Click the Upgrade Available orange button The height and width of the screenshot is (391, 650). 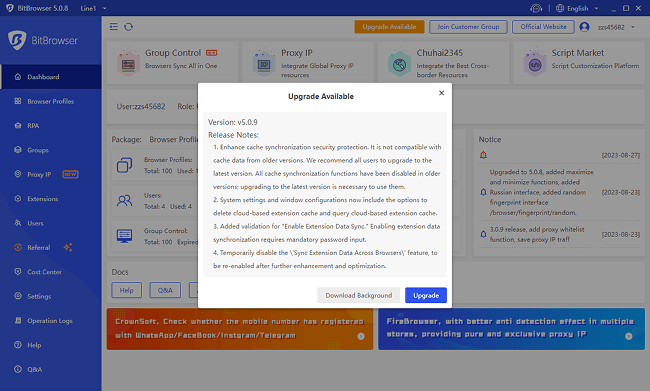(389, 27)
